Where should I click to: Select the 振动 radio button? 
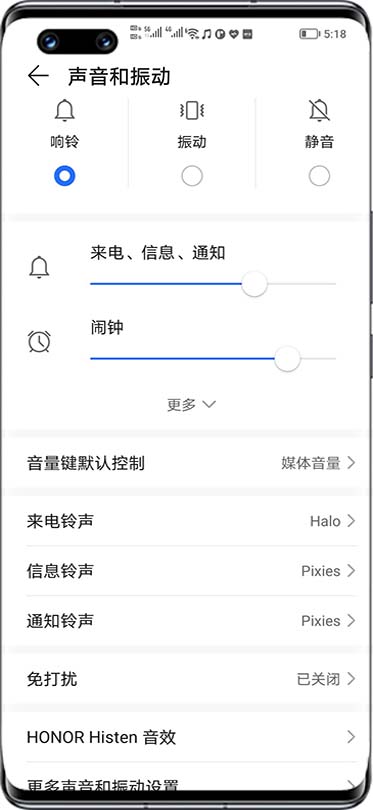coord(192,177)
